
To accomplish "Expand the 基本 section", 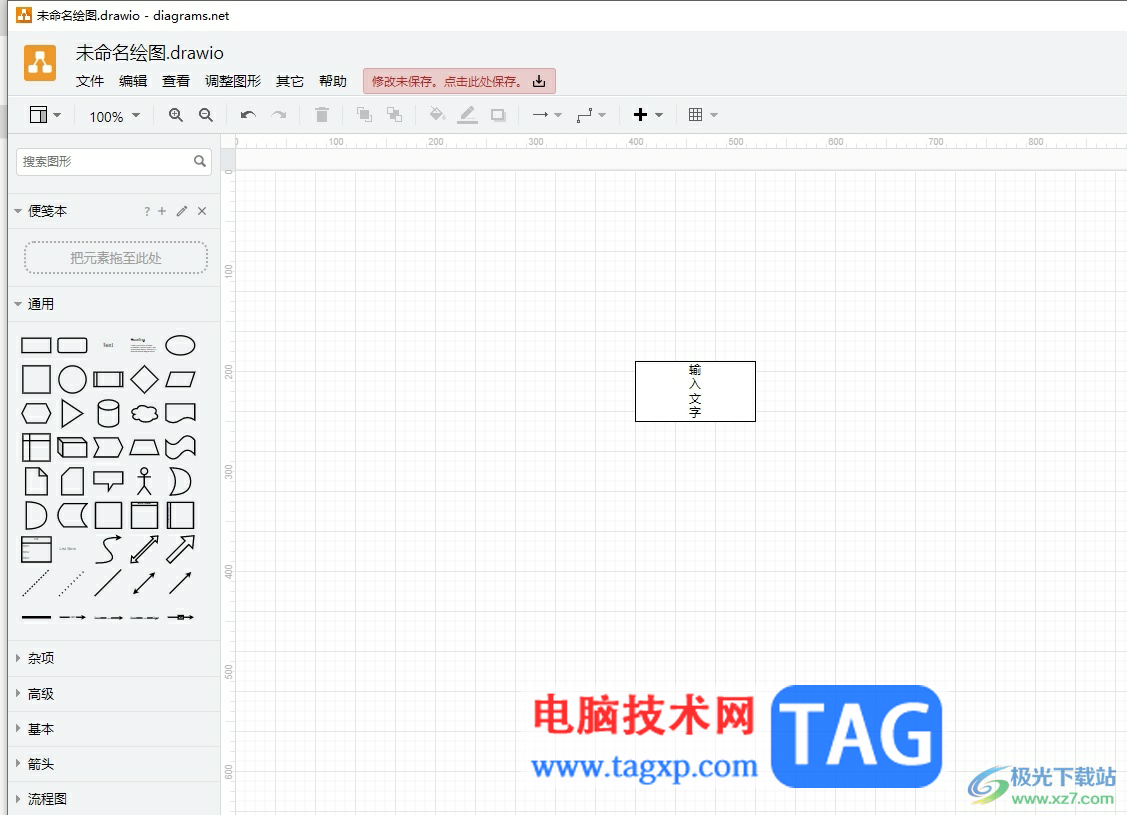I will [34, 729].
